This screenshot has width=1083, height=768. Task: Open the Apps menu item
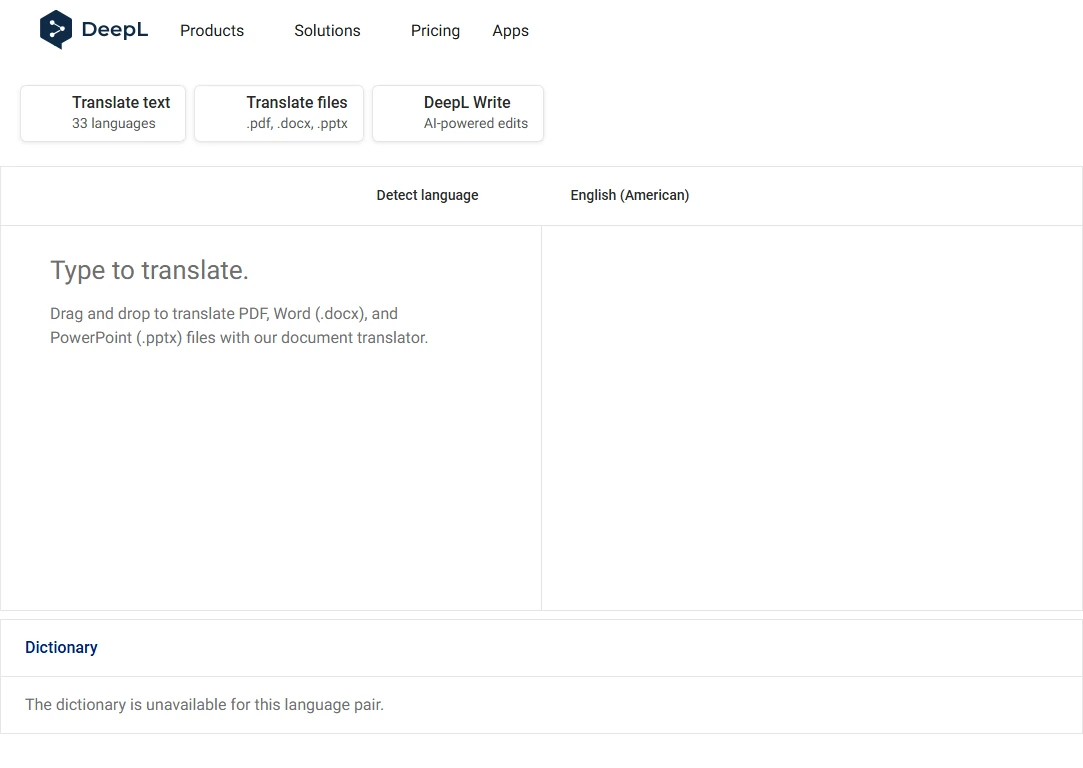pyautogui.click(x=510, y=30)
